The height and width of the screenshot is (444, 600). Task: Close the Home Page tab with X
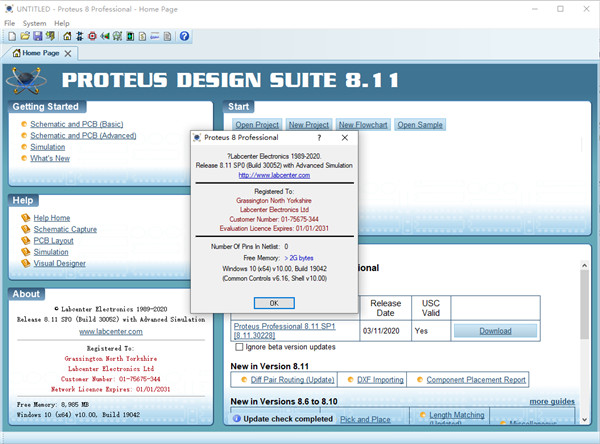[68, 54]
